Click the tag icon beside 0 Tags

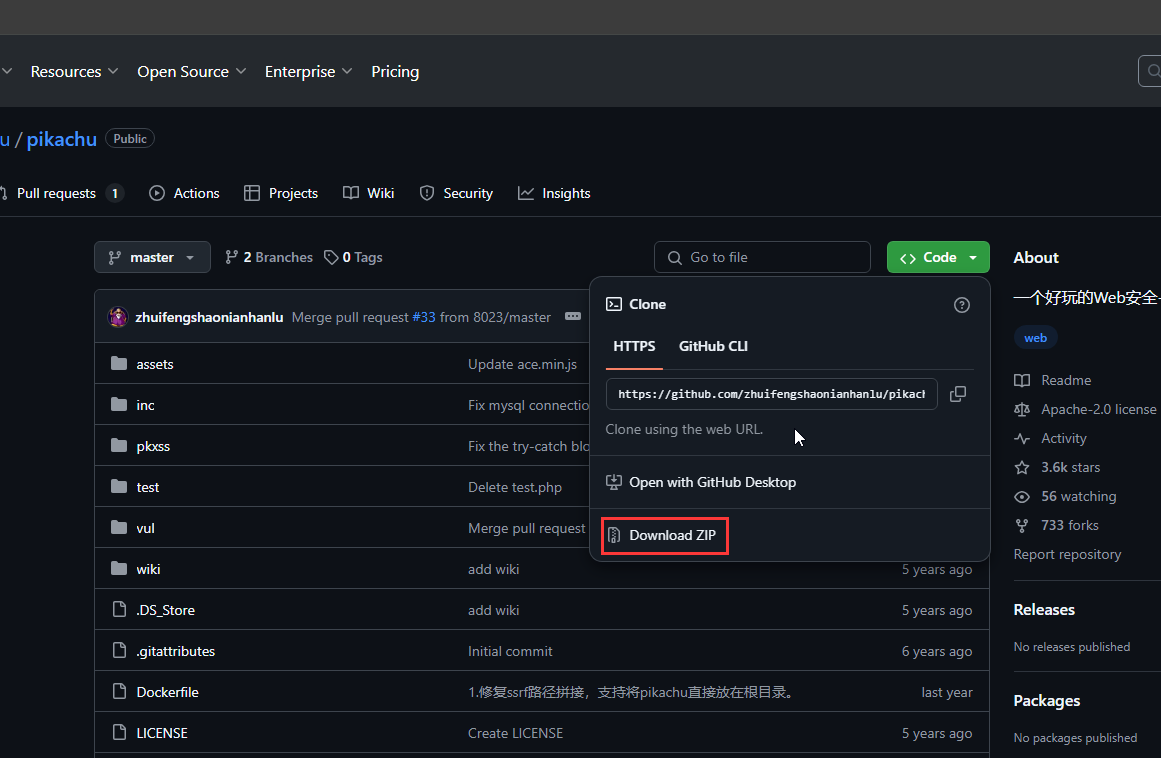tap(331, 257)
